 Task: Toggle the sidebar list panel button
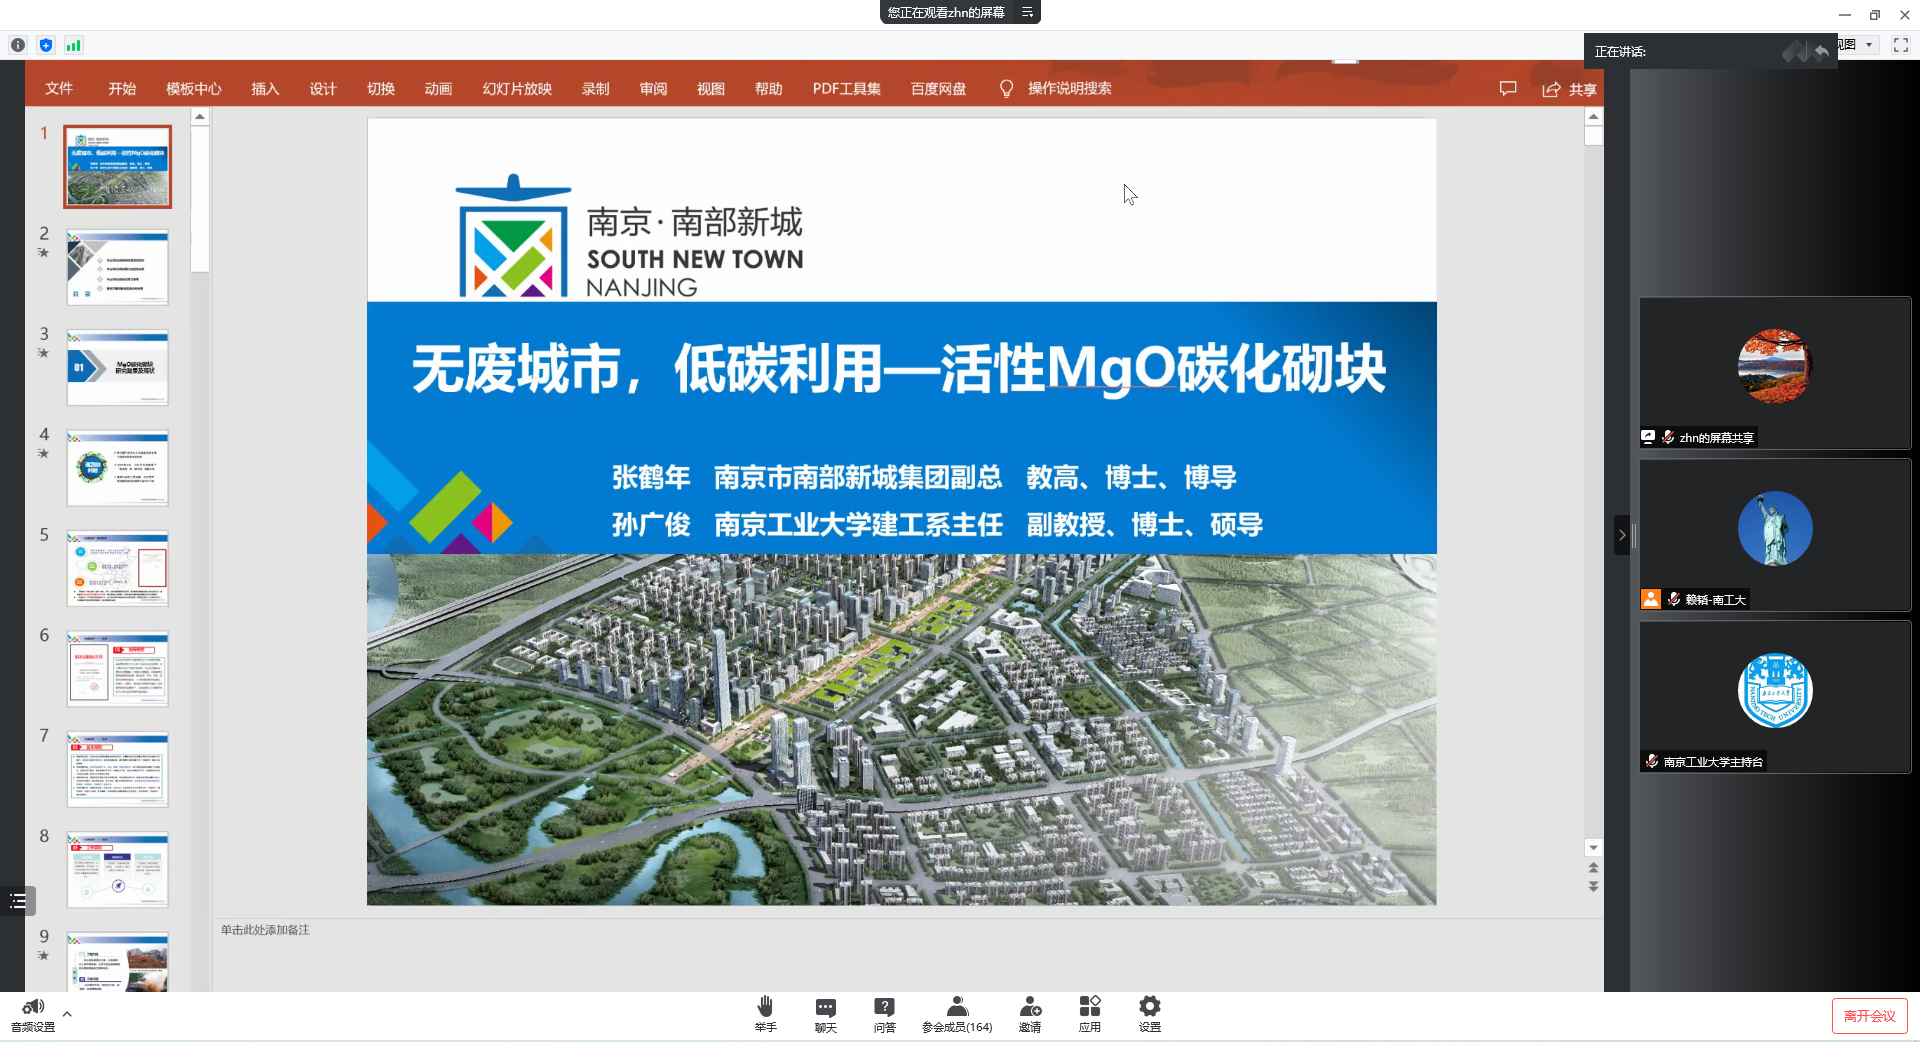point(18,901)
